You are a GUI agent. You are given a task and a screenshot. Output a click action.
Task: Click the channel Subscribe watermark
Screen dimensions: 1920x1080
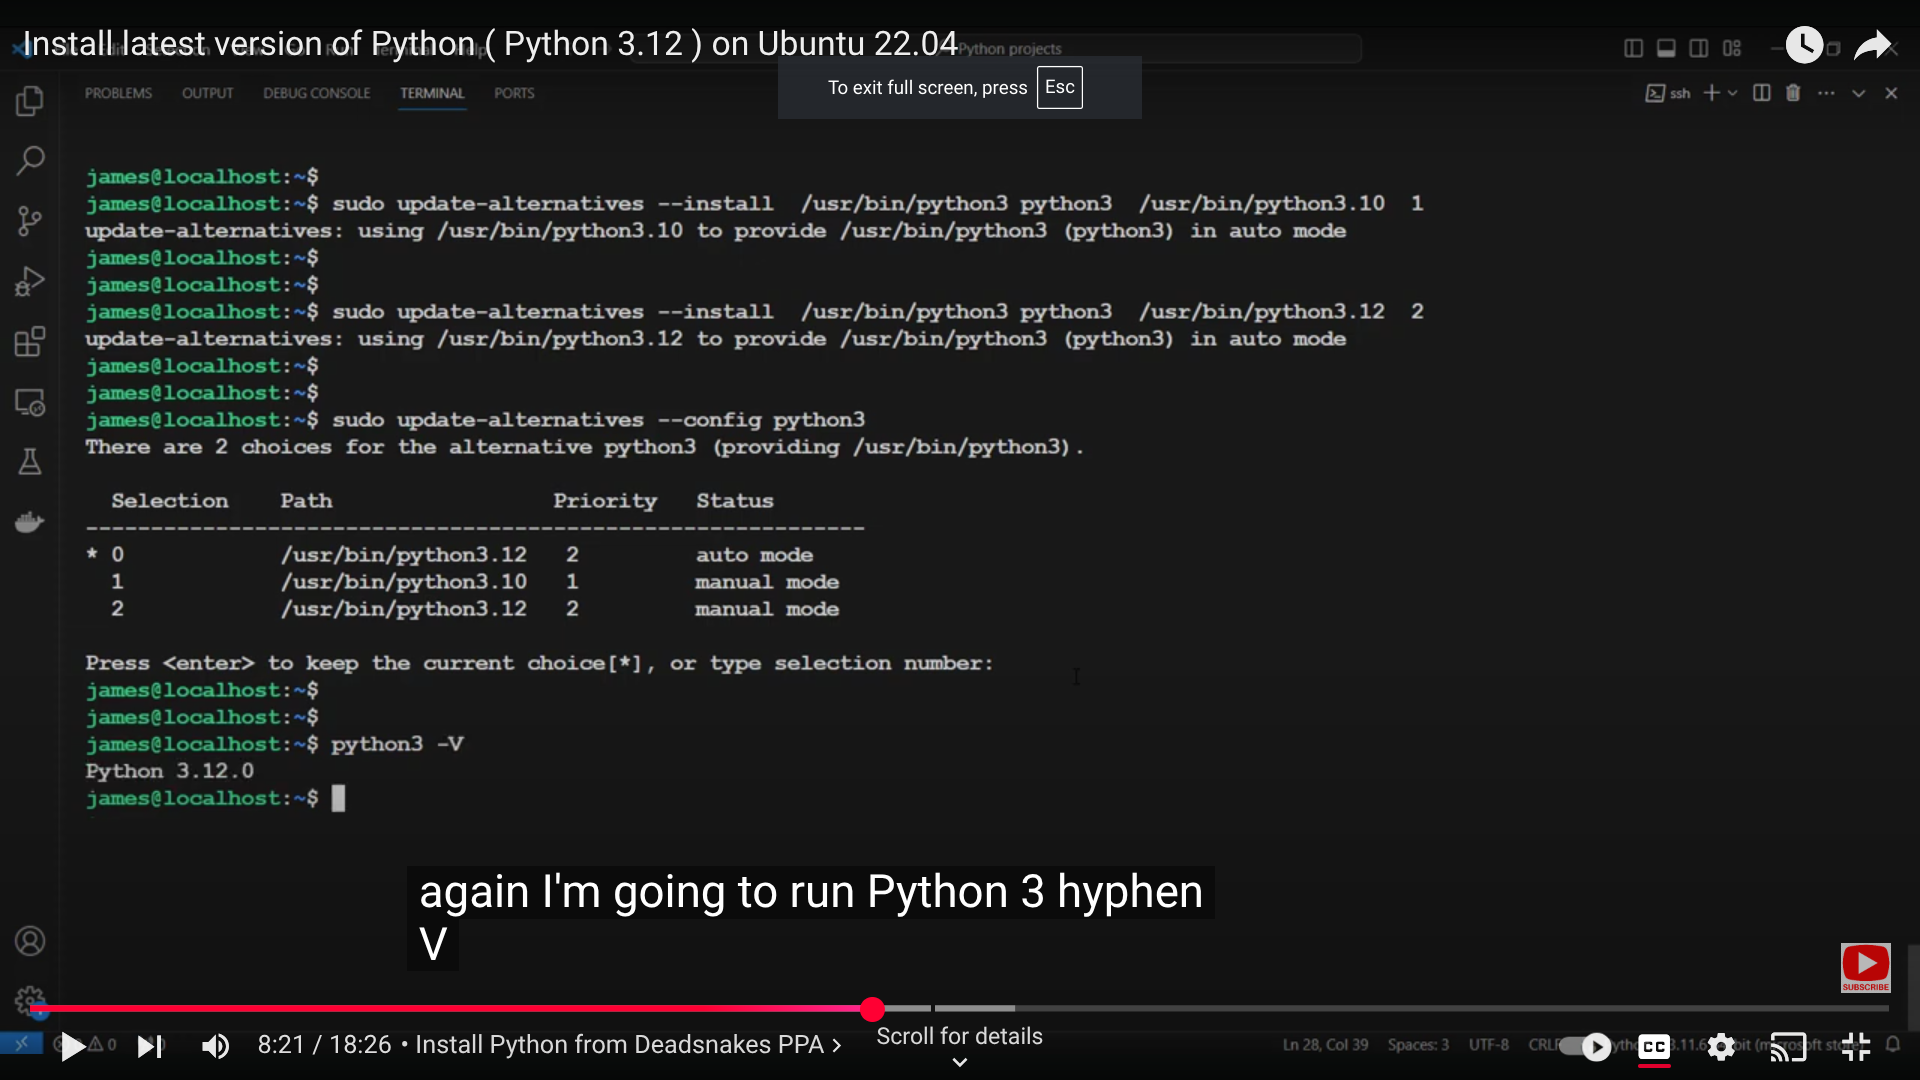point(1866,968)
